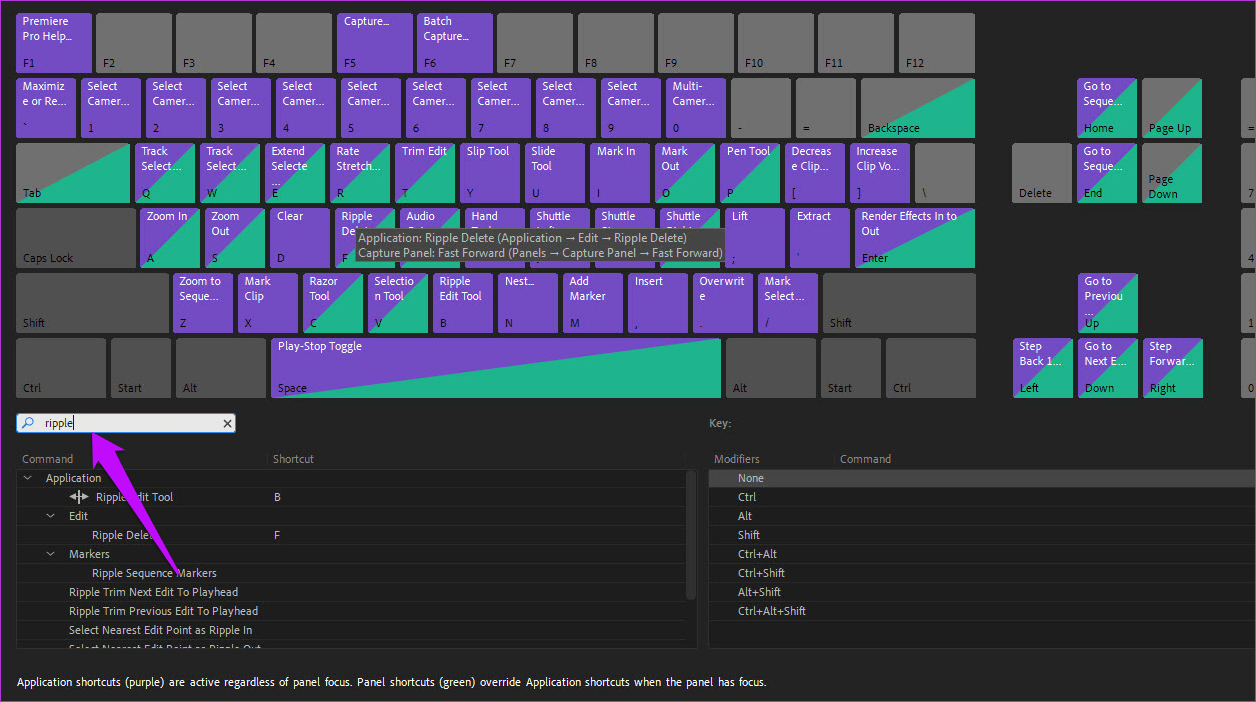Click the Ripple Edit Tool B key
The height and width of the screenshot is (702, 1256).
pyautogui.click(x=463, y=303)
